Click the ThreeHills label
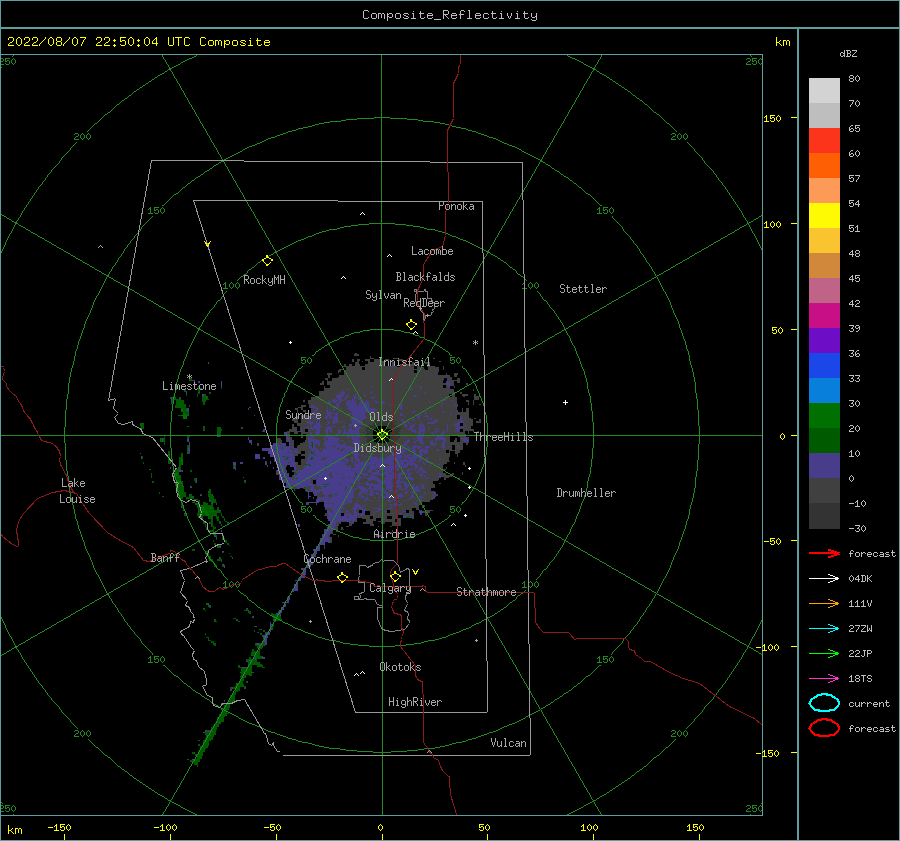The height and width of the screenshot is (841, 900). 503,437
